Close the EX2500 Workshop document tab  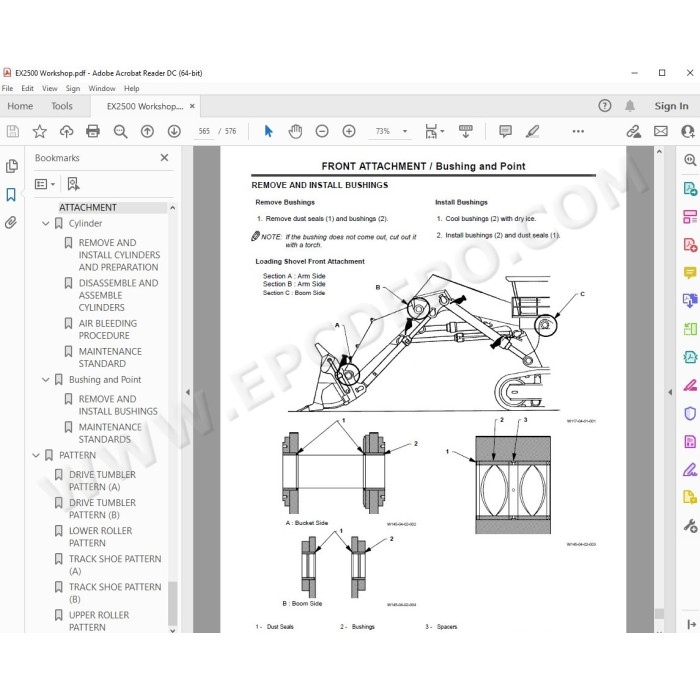(192, 106)
